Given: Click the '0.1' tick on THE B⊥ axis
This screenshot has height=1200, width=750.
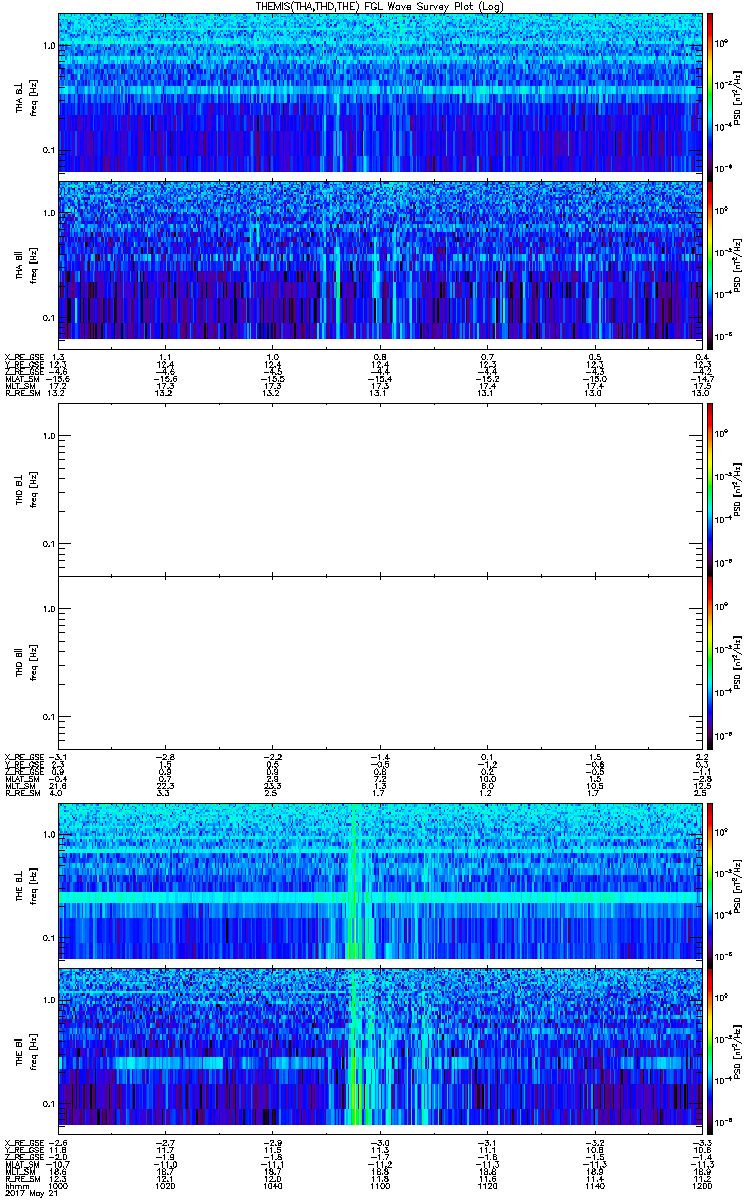Looking at the screenshot, I should pos(49,937).
